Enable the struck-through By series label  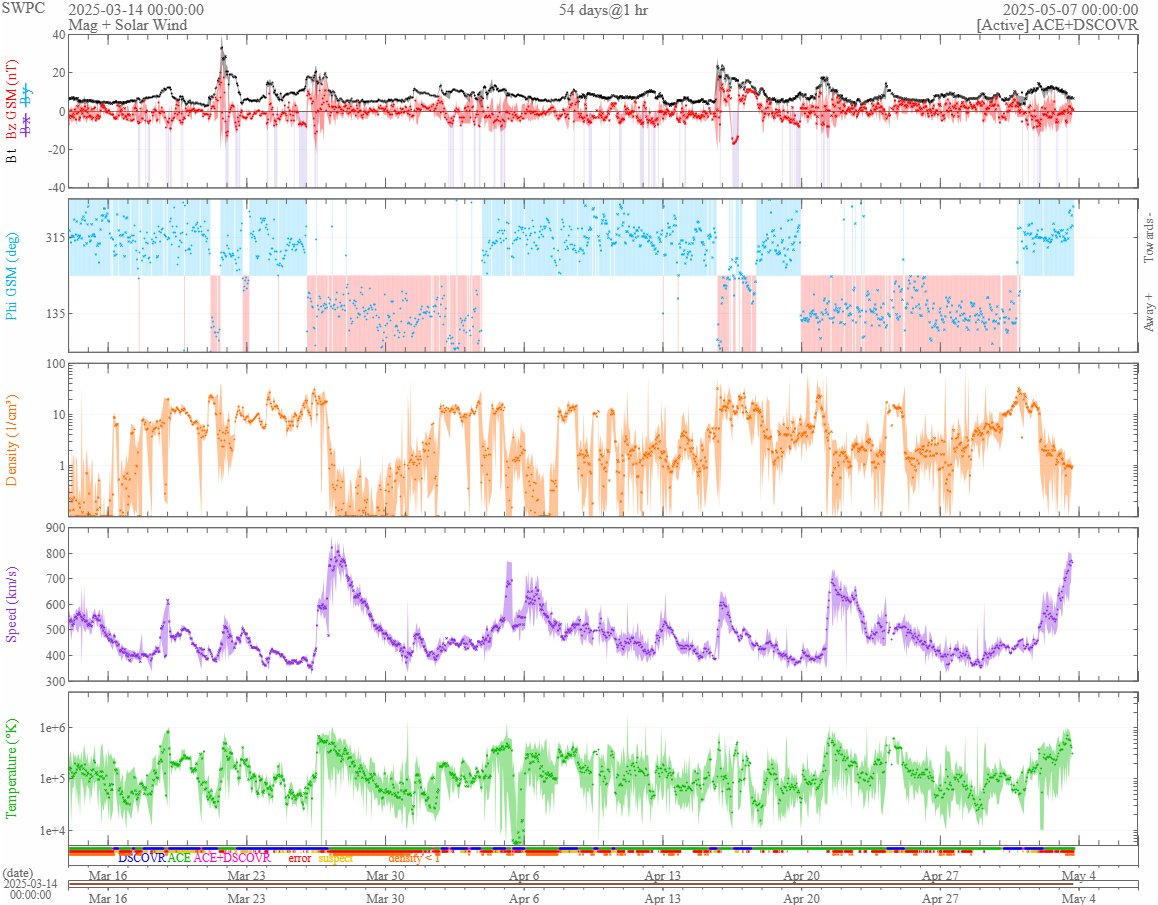[x=26, y=95]
